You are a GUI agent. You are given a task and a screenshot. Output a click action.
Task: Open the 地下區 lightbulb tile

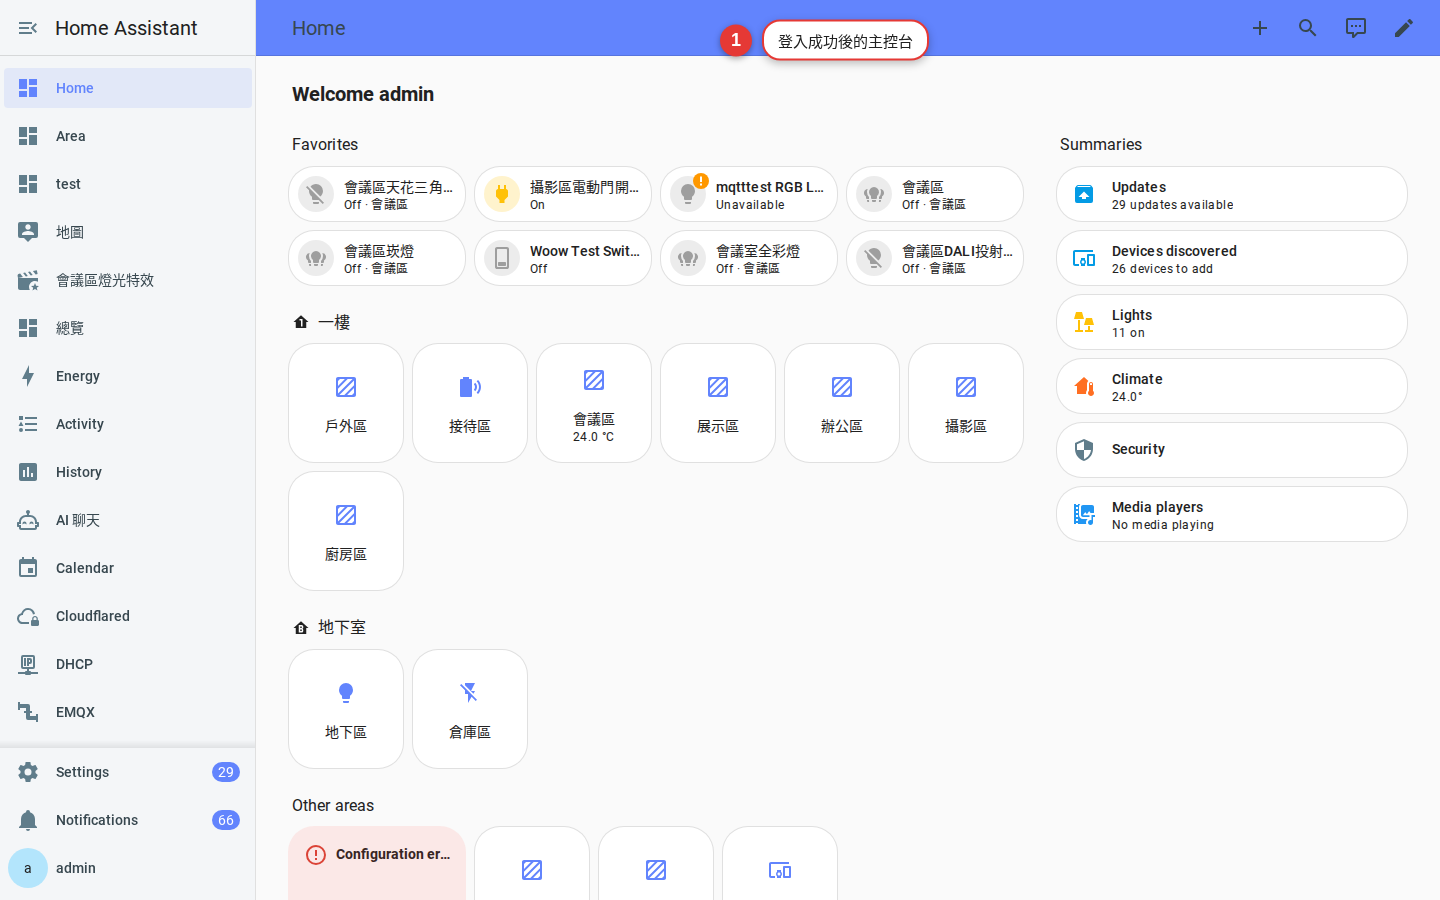346,709
